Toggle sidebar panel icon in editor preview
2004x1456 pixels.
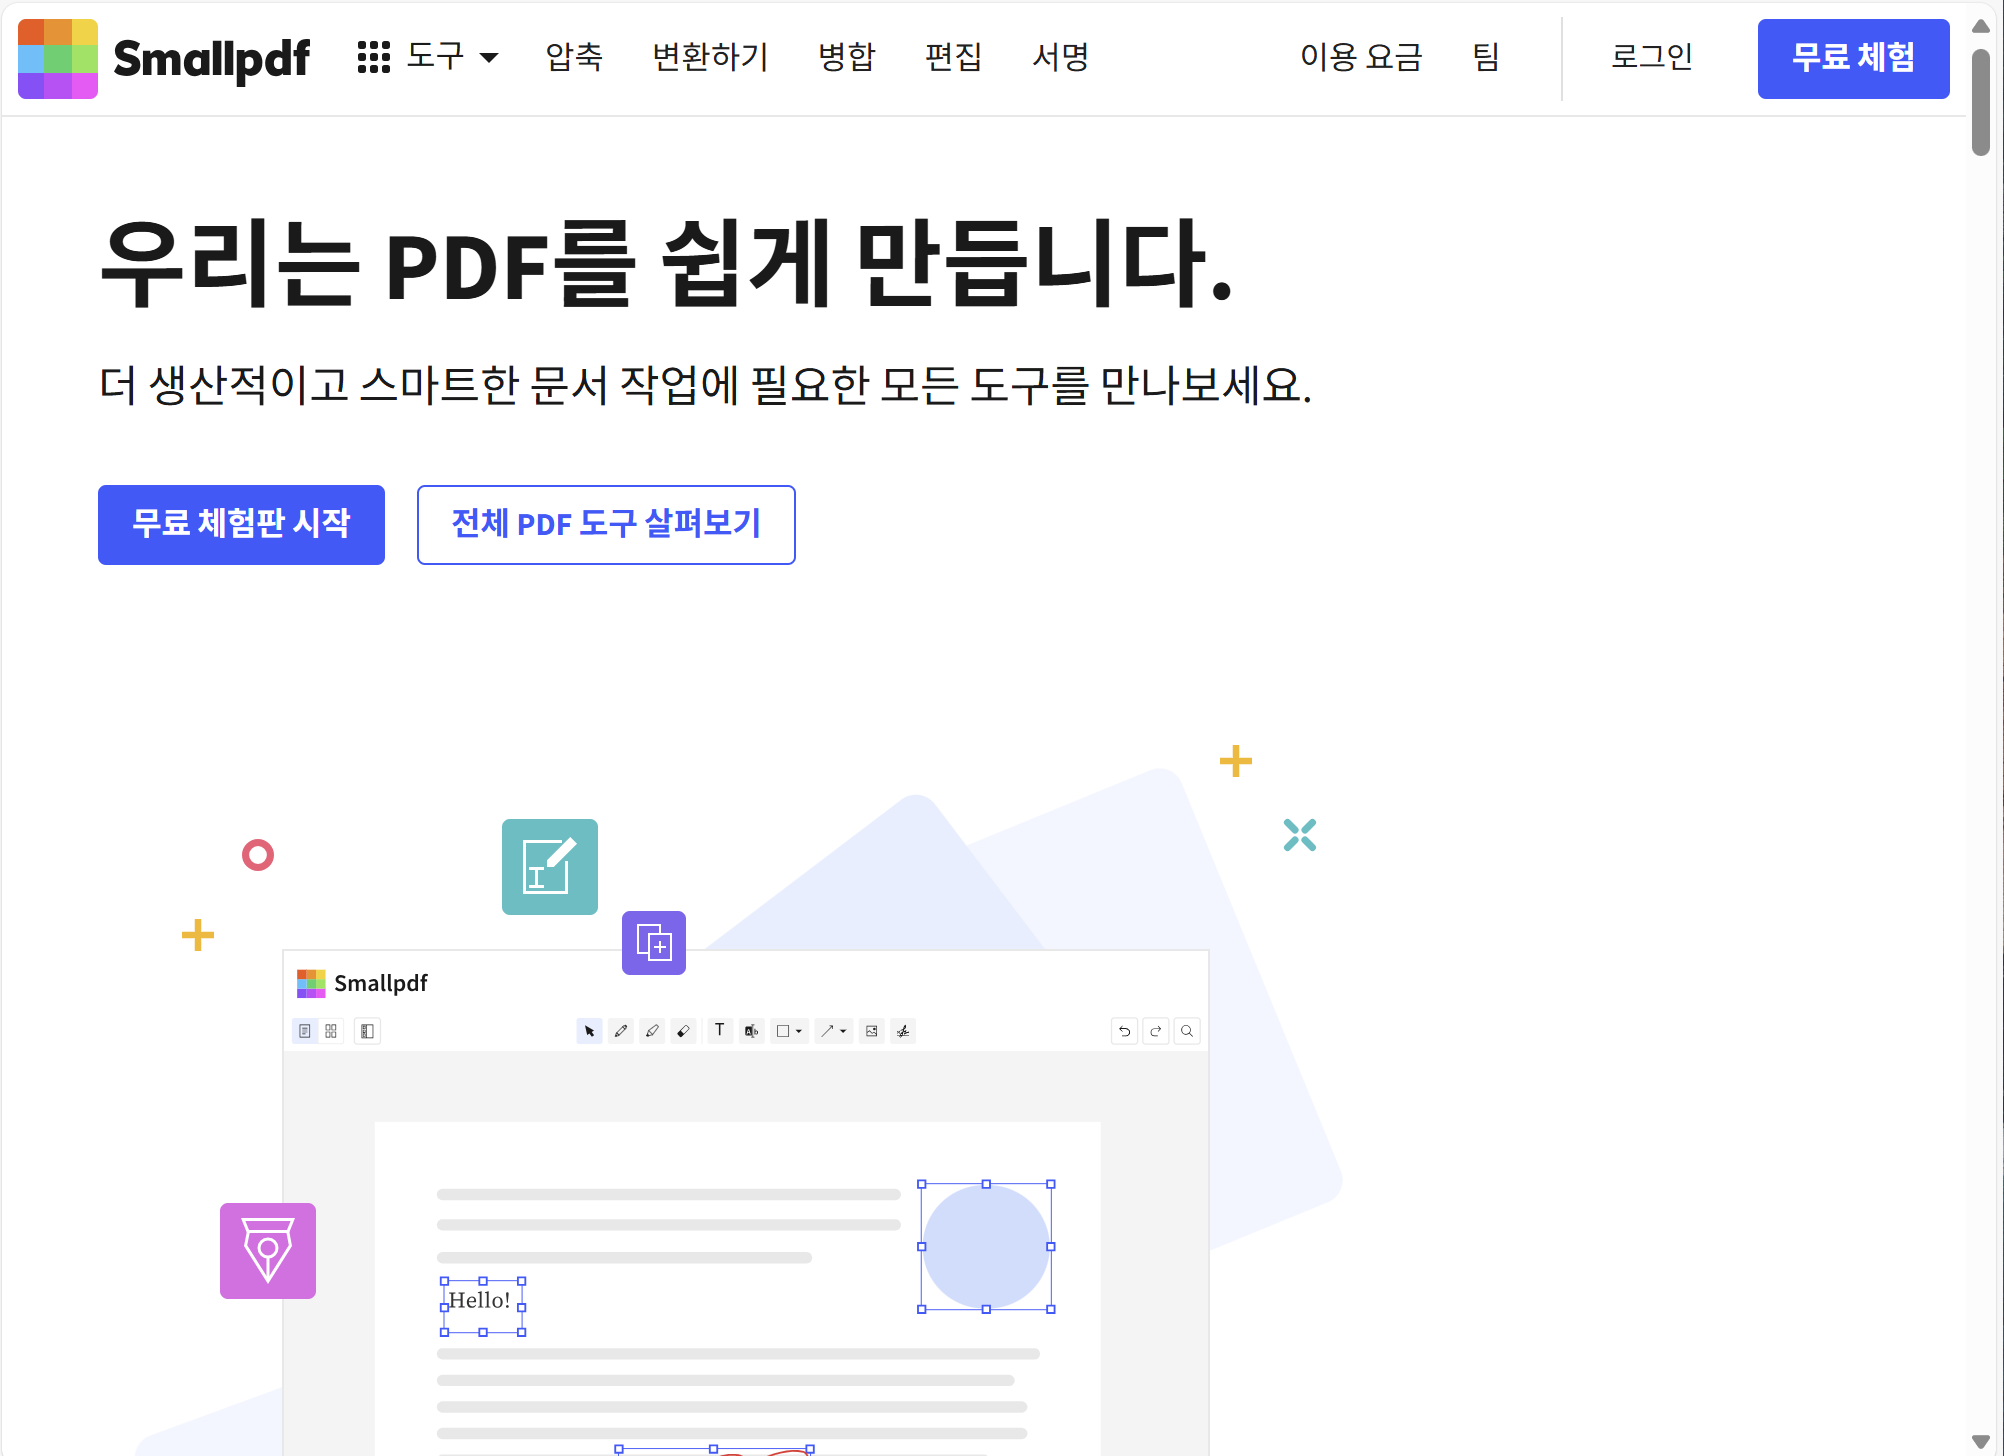[367, 1031]
